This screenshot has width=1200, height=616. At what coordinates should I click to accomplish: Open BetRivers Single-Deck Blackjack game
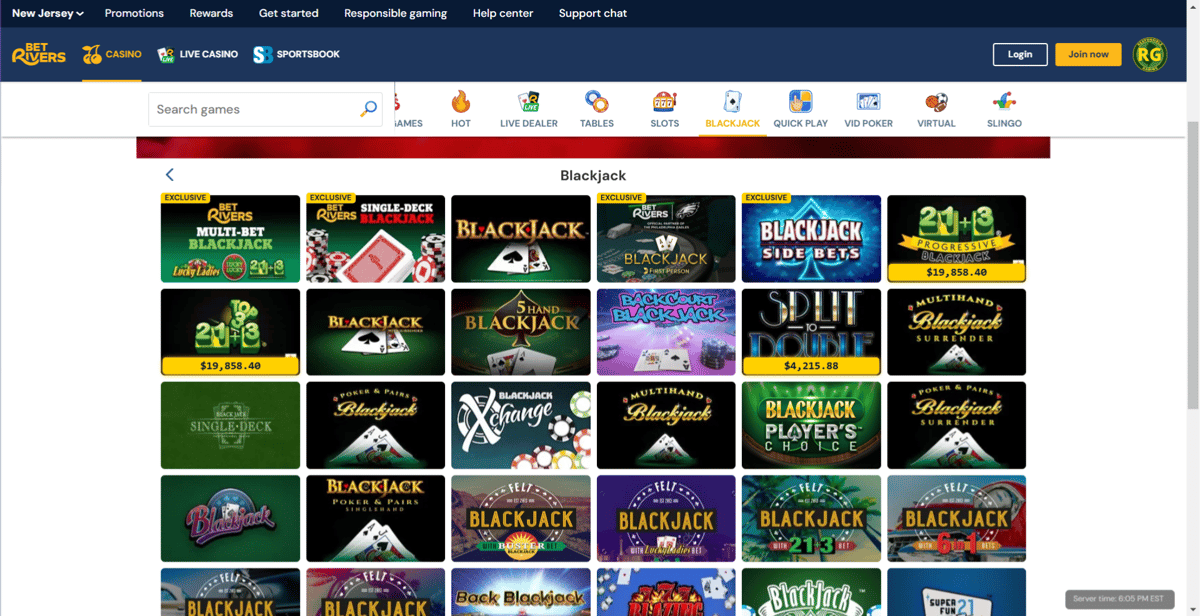click(376, 239)
